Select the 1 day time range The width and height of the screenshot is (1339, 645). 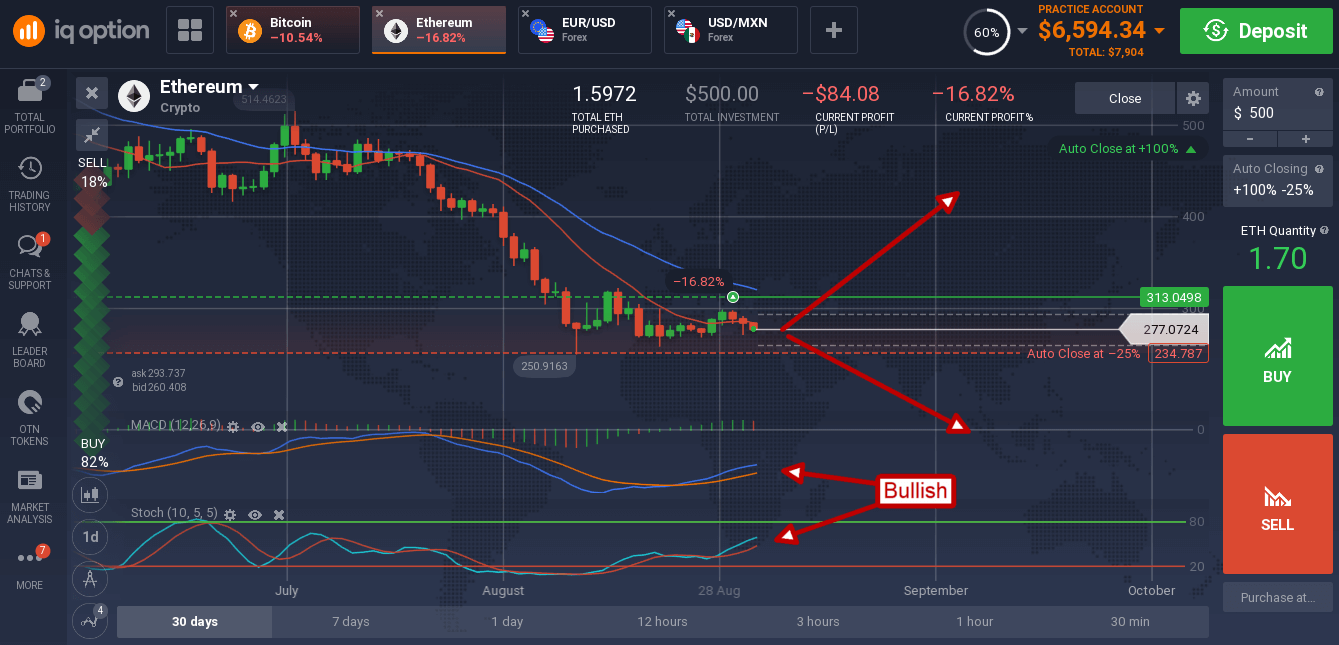point(507,621)
